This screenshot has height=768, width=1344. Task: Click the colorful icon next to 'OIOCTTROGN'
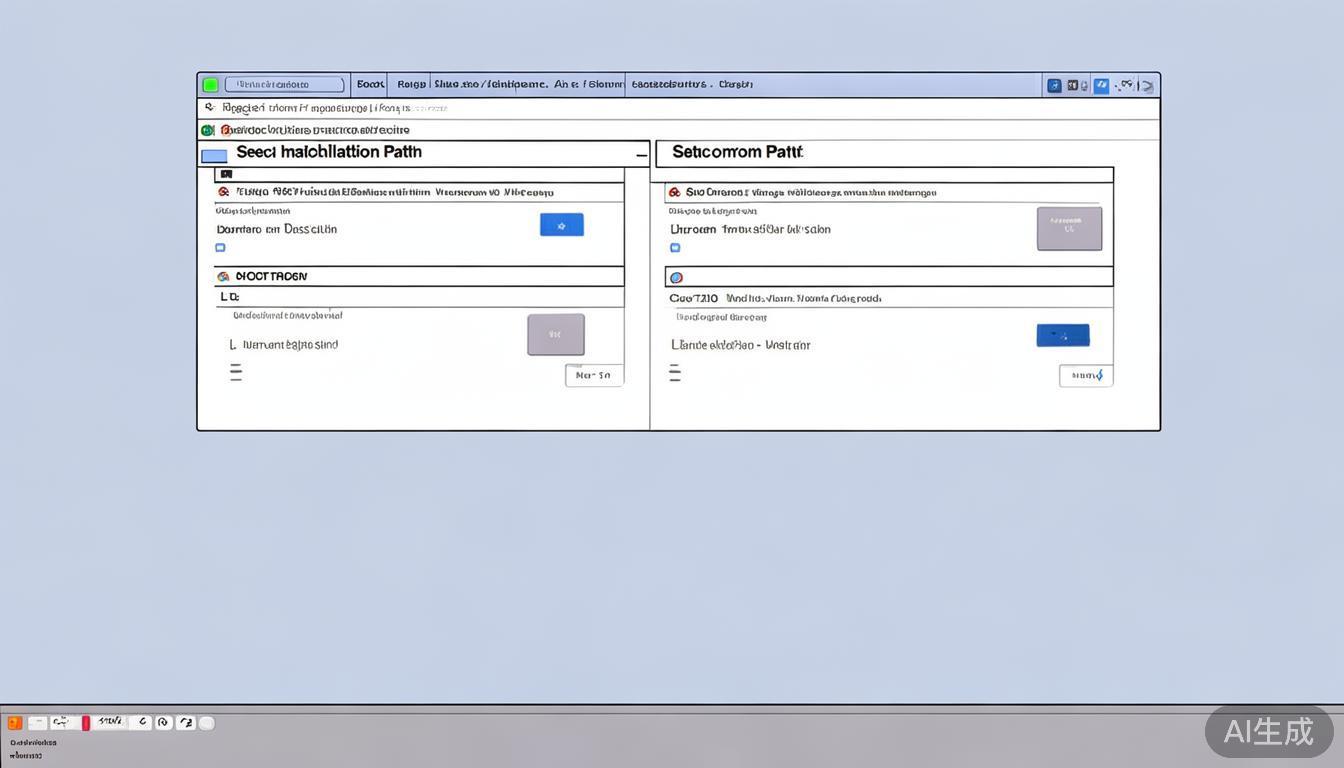coord(223,276)
